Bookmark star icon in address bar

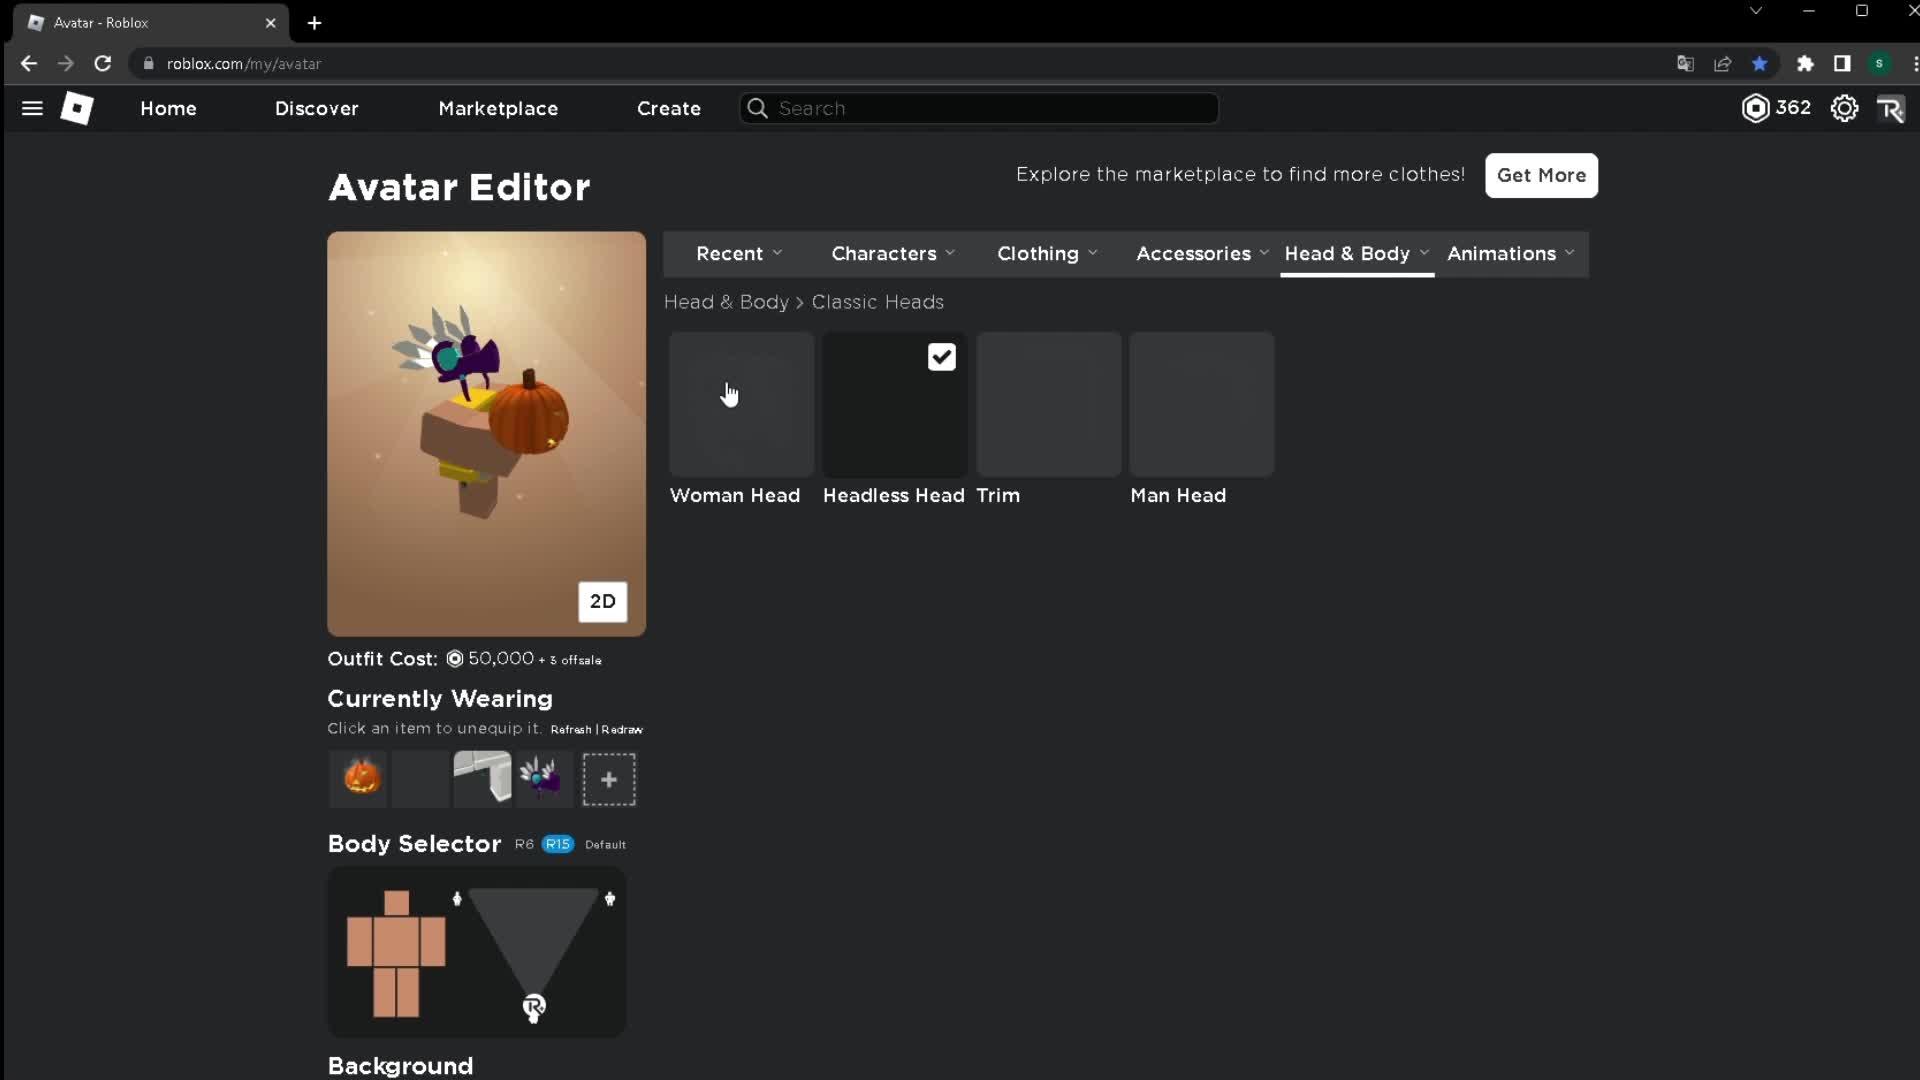tap(1759, 63)
